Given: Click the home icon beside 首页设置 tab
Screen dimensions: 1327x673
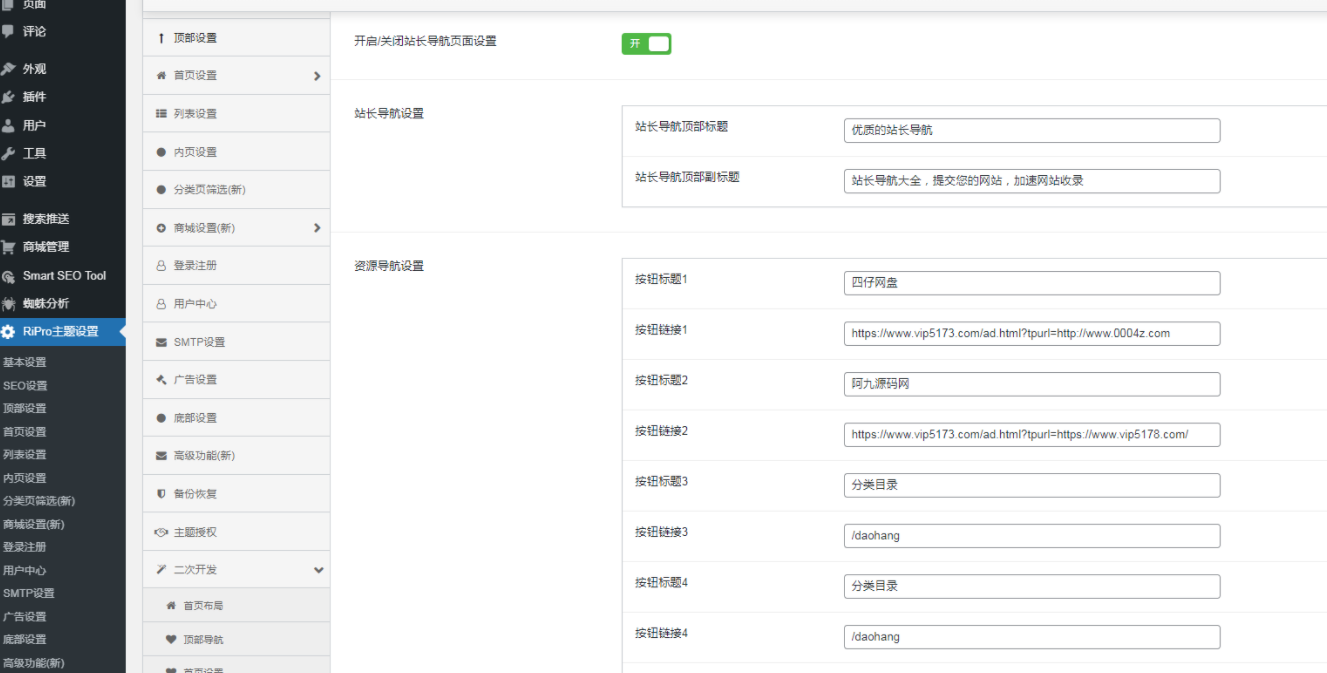Looking at the screenshot, I should click(161, 76).
